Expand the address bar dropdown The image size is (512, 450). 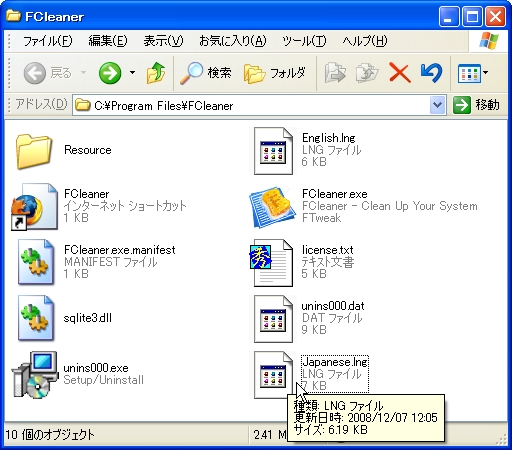point(437,105)
